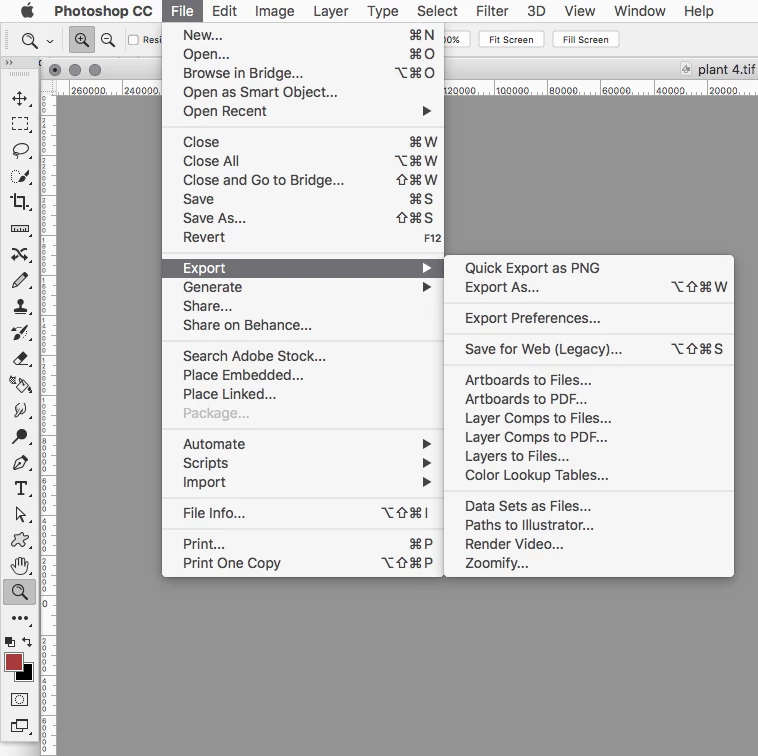Viewport: 758px width, 756px height.
Task: Open the Image menu
Action: [x=275, y=11]
